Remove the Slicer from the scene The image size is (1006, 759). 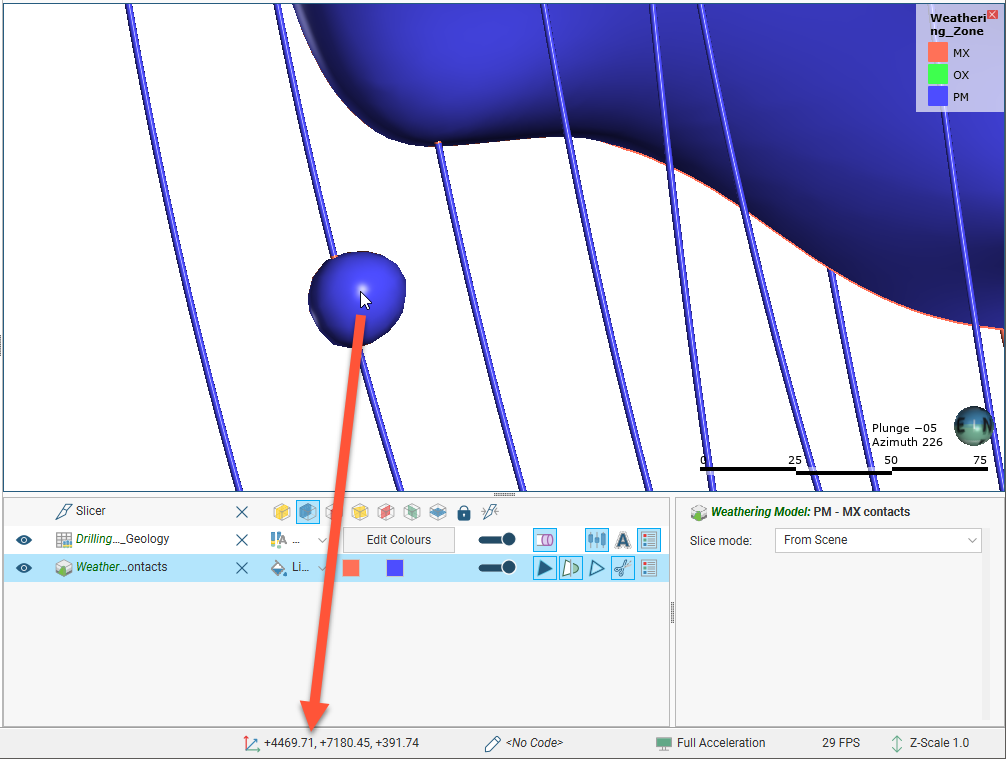pos(242,512)
